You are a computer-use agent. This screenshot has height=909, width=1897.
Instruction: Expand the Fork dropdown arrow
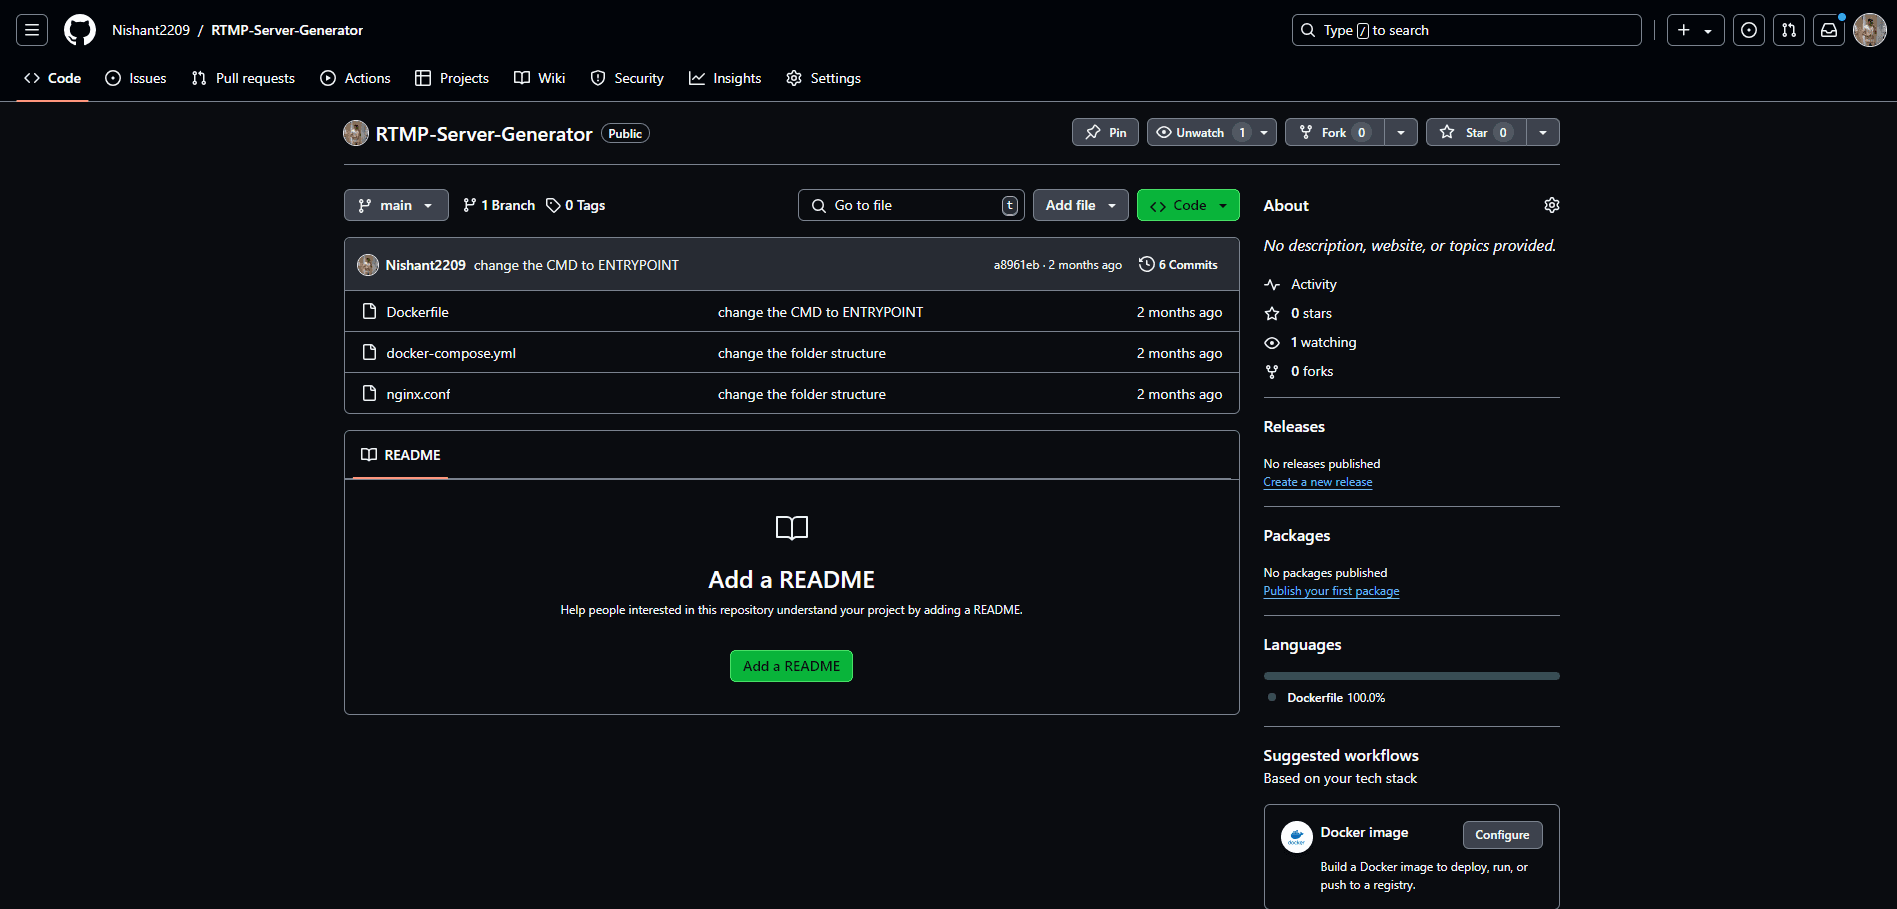pos(1401,132)
